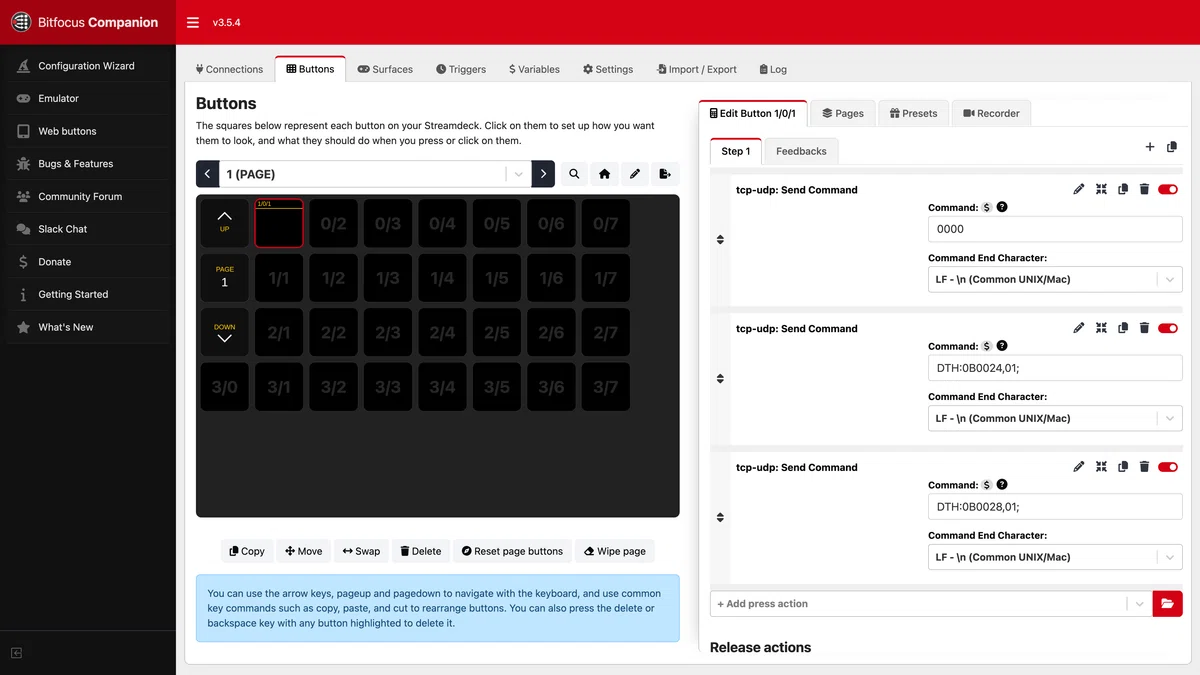Switch to the Import / Export tab

[x=697, y=69]
